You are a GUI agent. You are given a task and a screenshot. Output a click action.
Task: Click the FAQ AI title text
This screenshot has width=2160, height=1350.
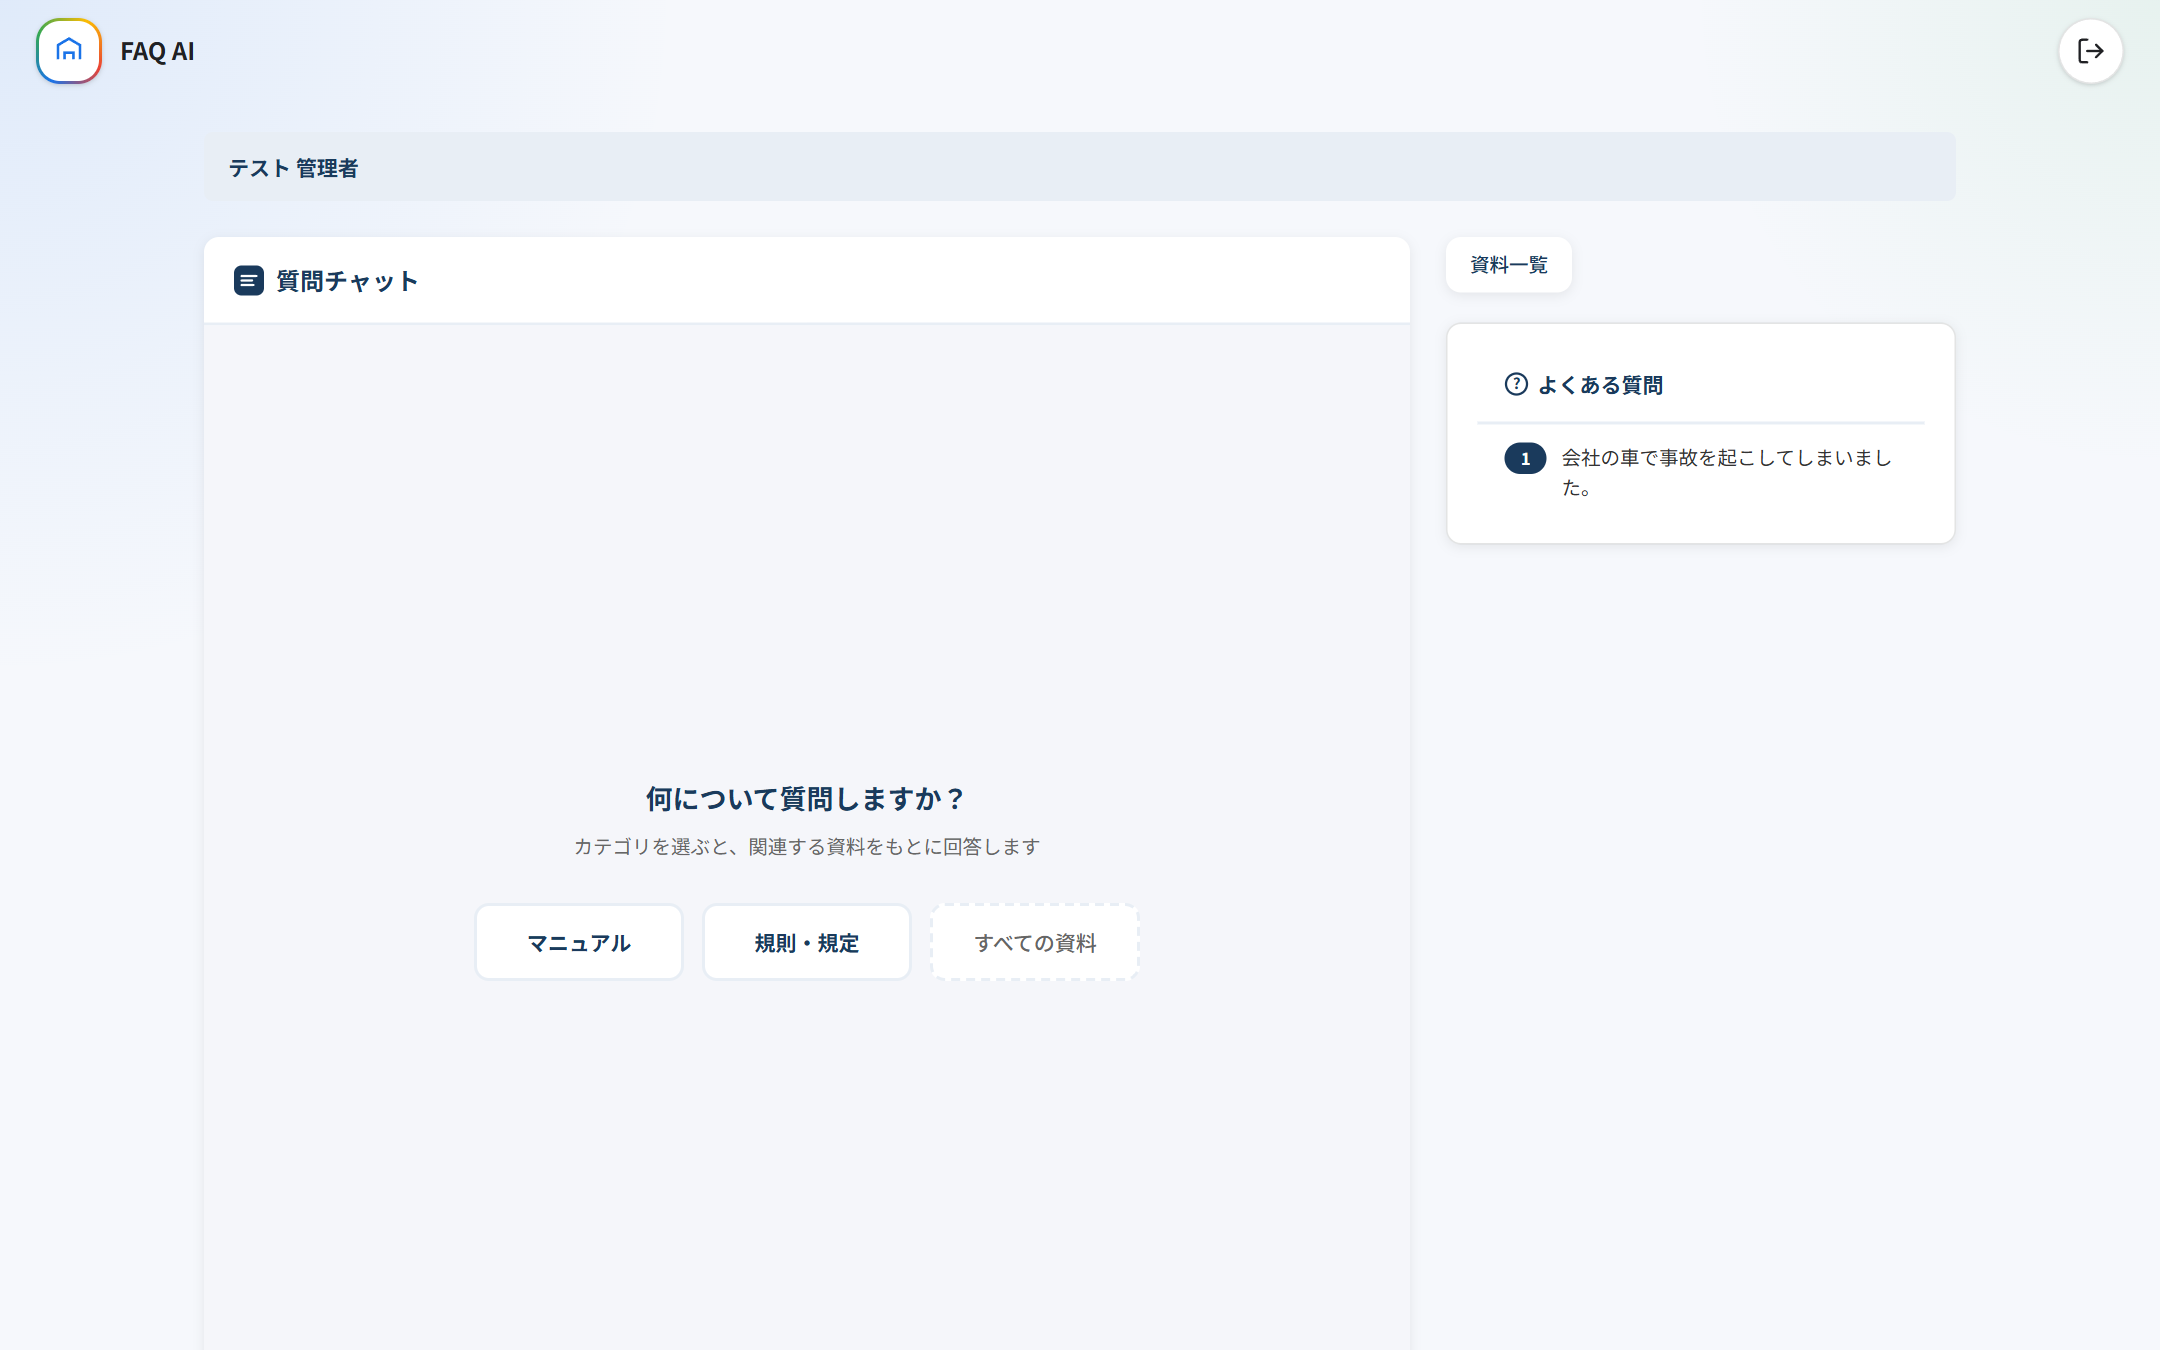(x=157, y=51)
